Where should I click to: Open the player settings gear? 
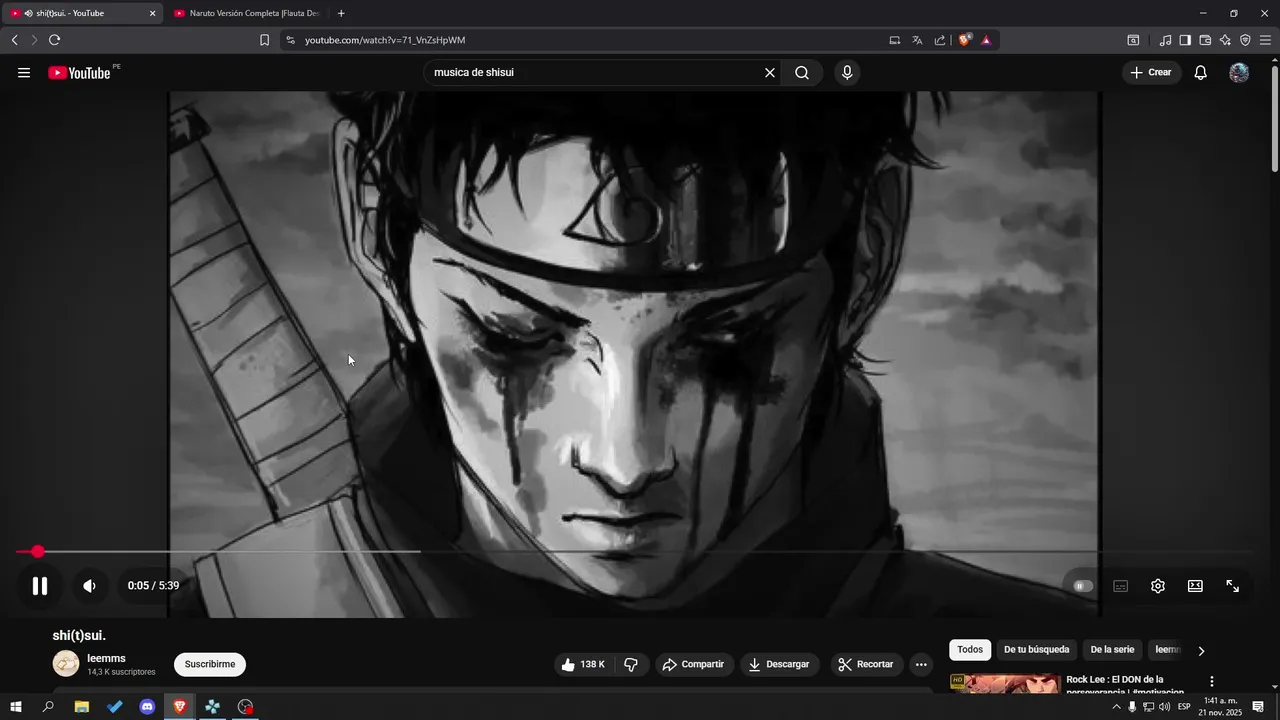pos(1158,586)
